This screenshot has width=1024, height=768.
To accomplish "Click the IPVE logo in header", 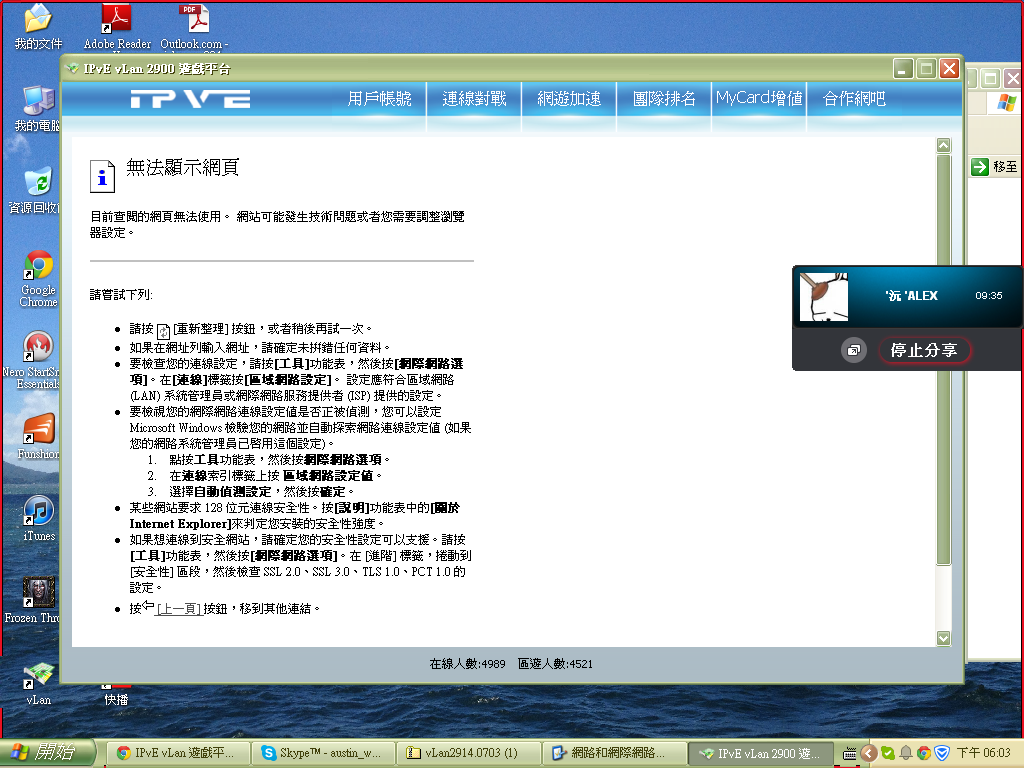I will [x=190, y=99].
